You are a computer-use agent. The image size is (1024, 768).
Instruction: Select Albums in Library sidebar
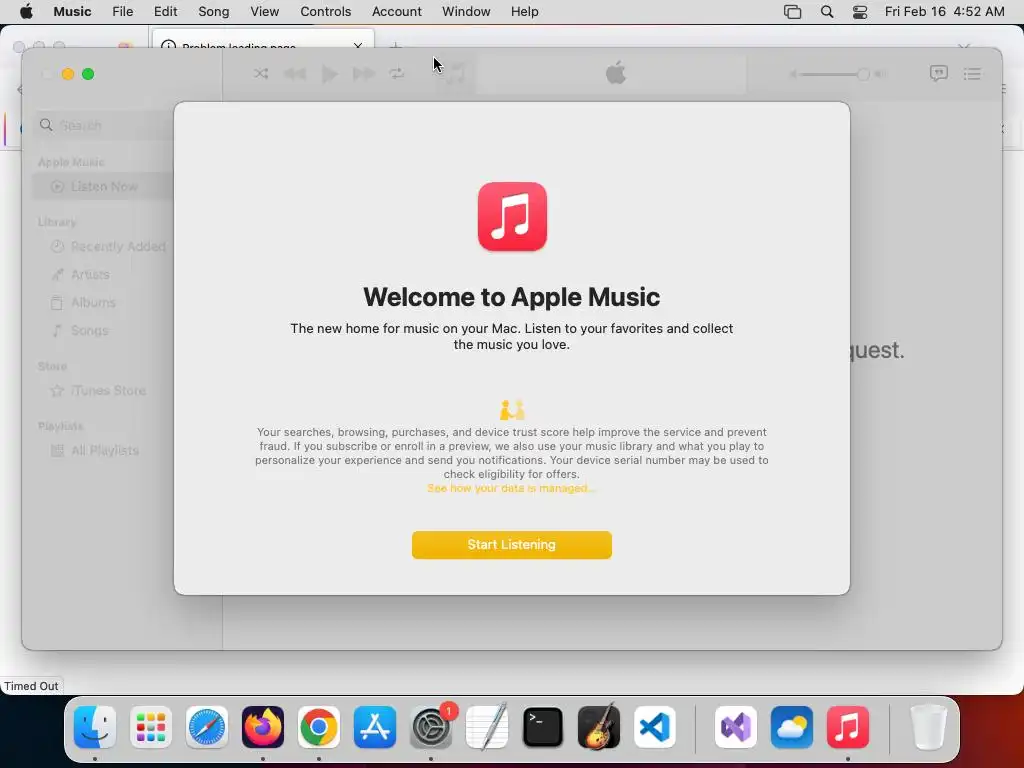(x=84, y=303)
